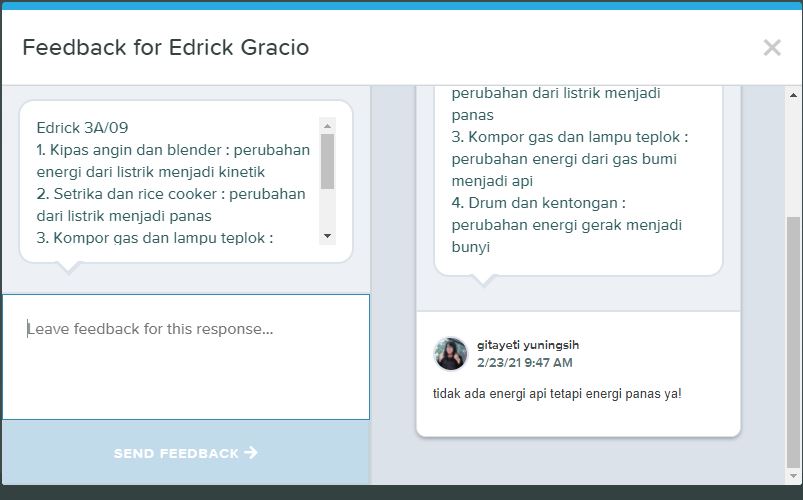Click the right panel scrollbar thumb

[x=793, y=341]
